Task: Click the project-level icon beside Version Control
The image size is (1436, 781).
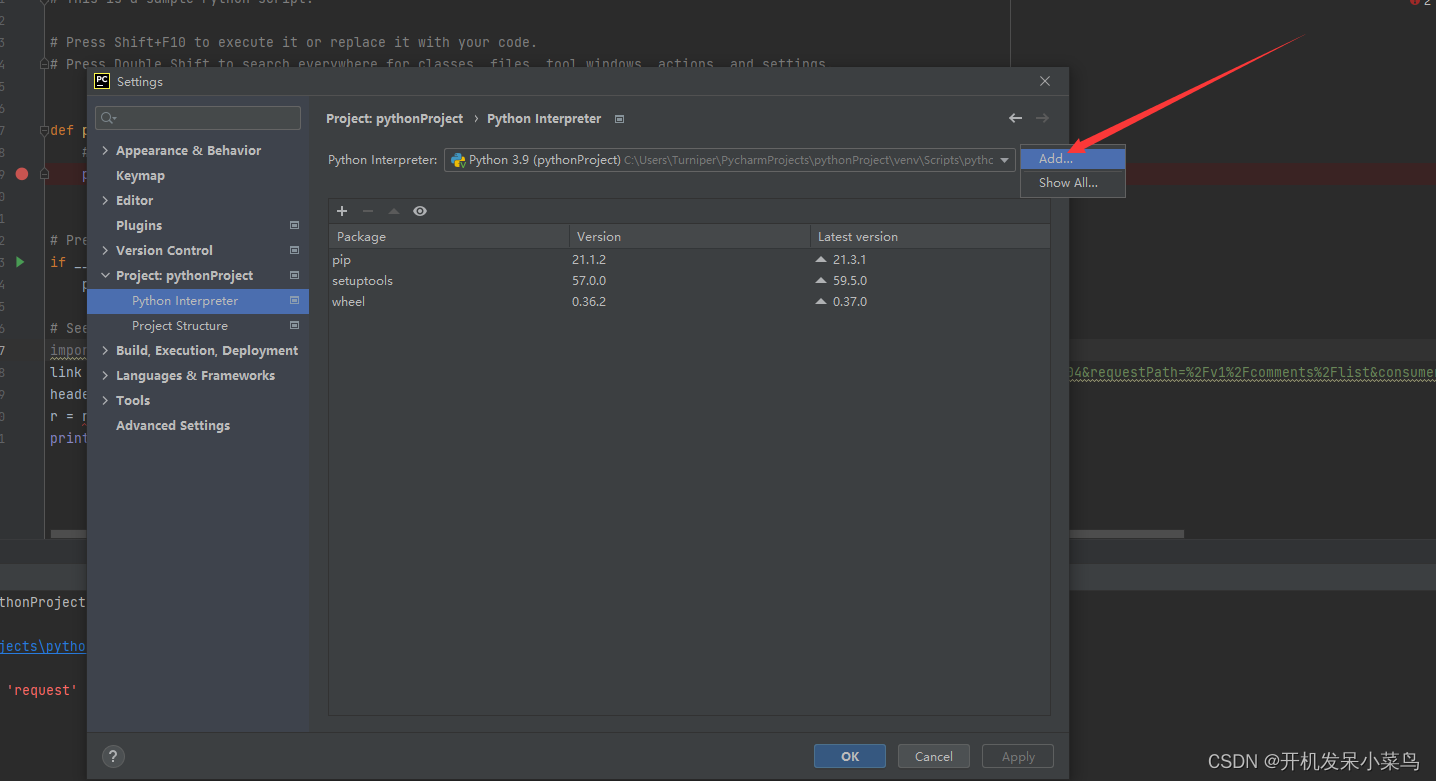Action: pyautogui.click(x=294, y=250)
